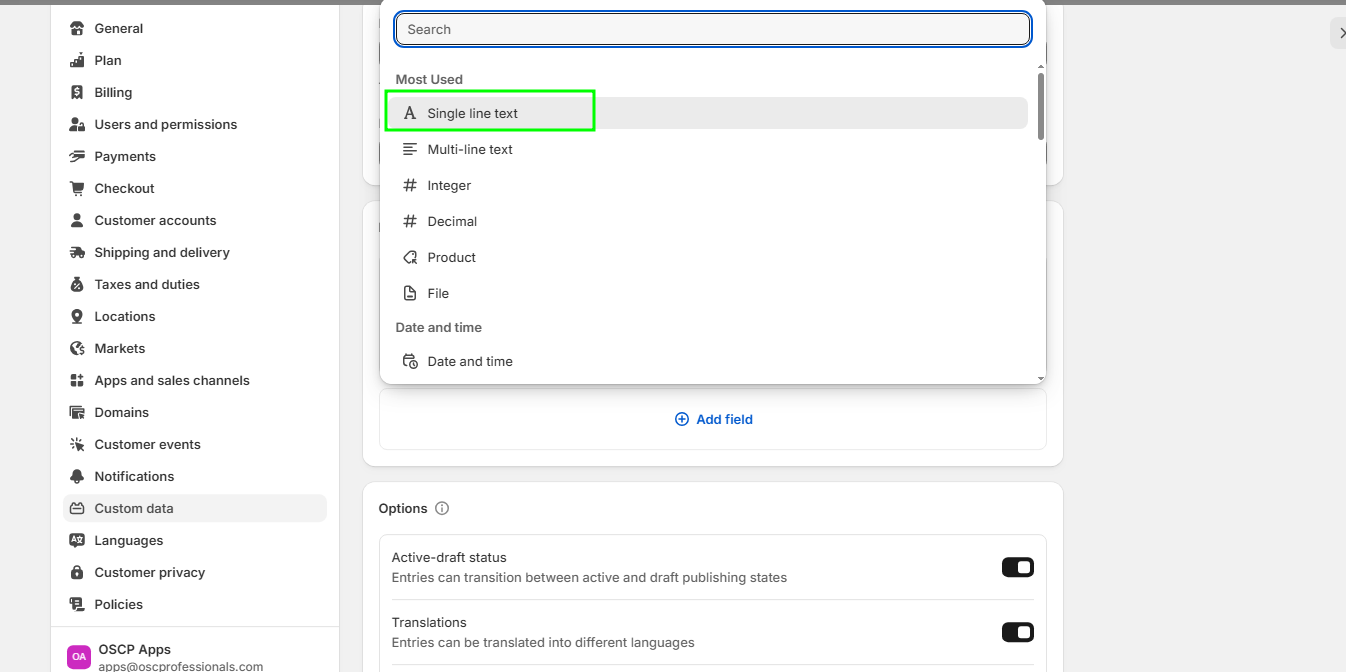The image size is (1346, 672).
Task: Pick the Date and time field type
Action: point(469,362)
